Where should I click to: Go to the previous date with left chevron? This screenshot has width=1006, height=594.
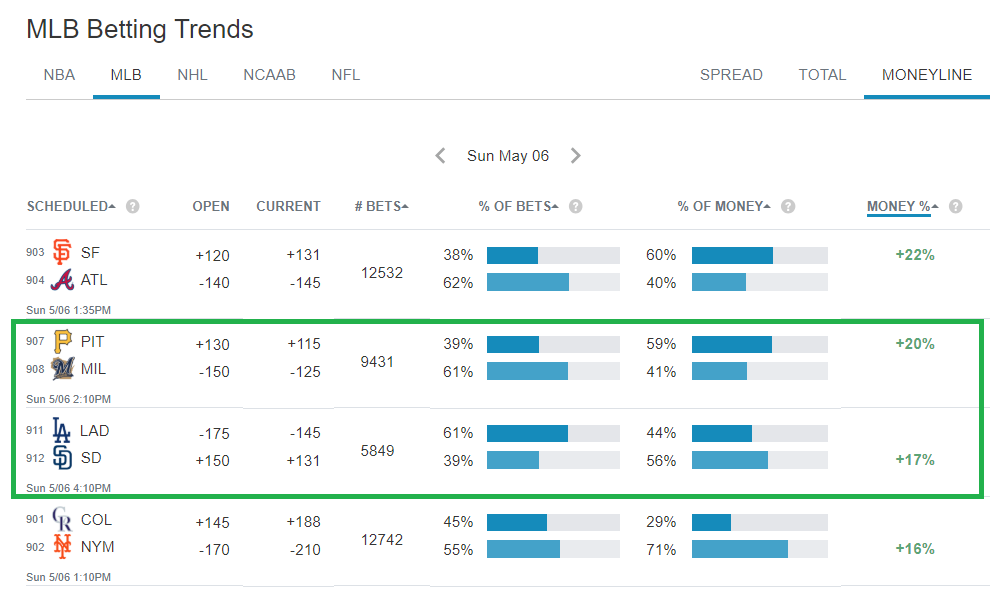[440, 156]
